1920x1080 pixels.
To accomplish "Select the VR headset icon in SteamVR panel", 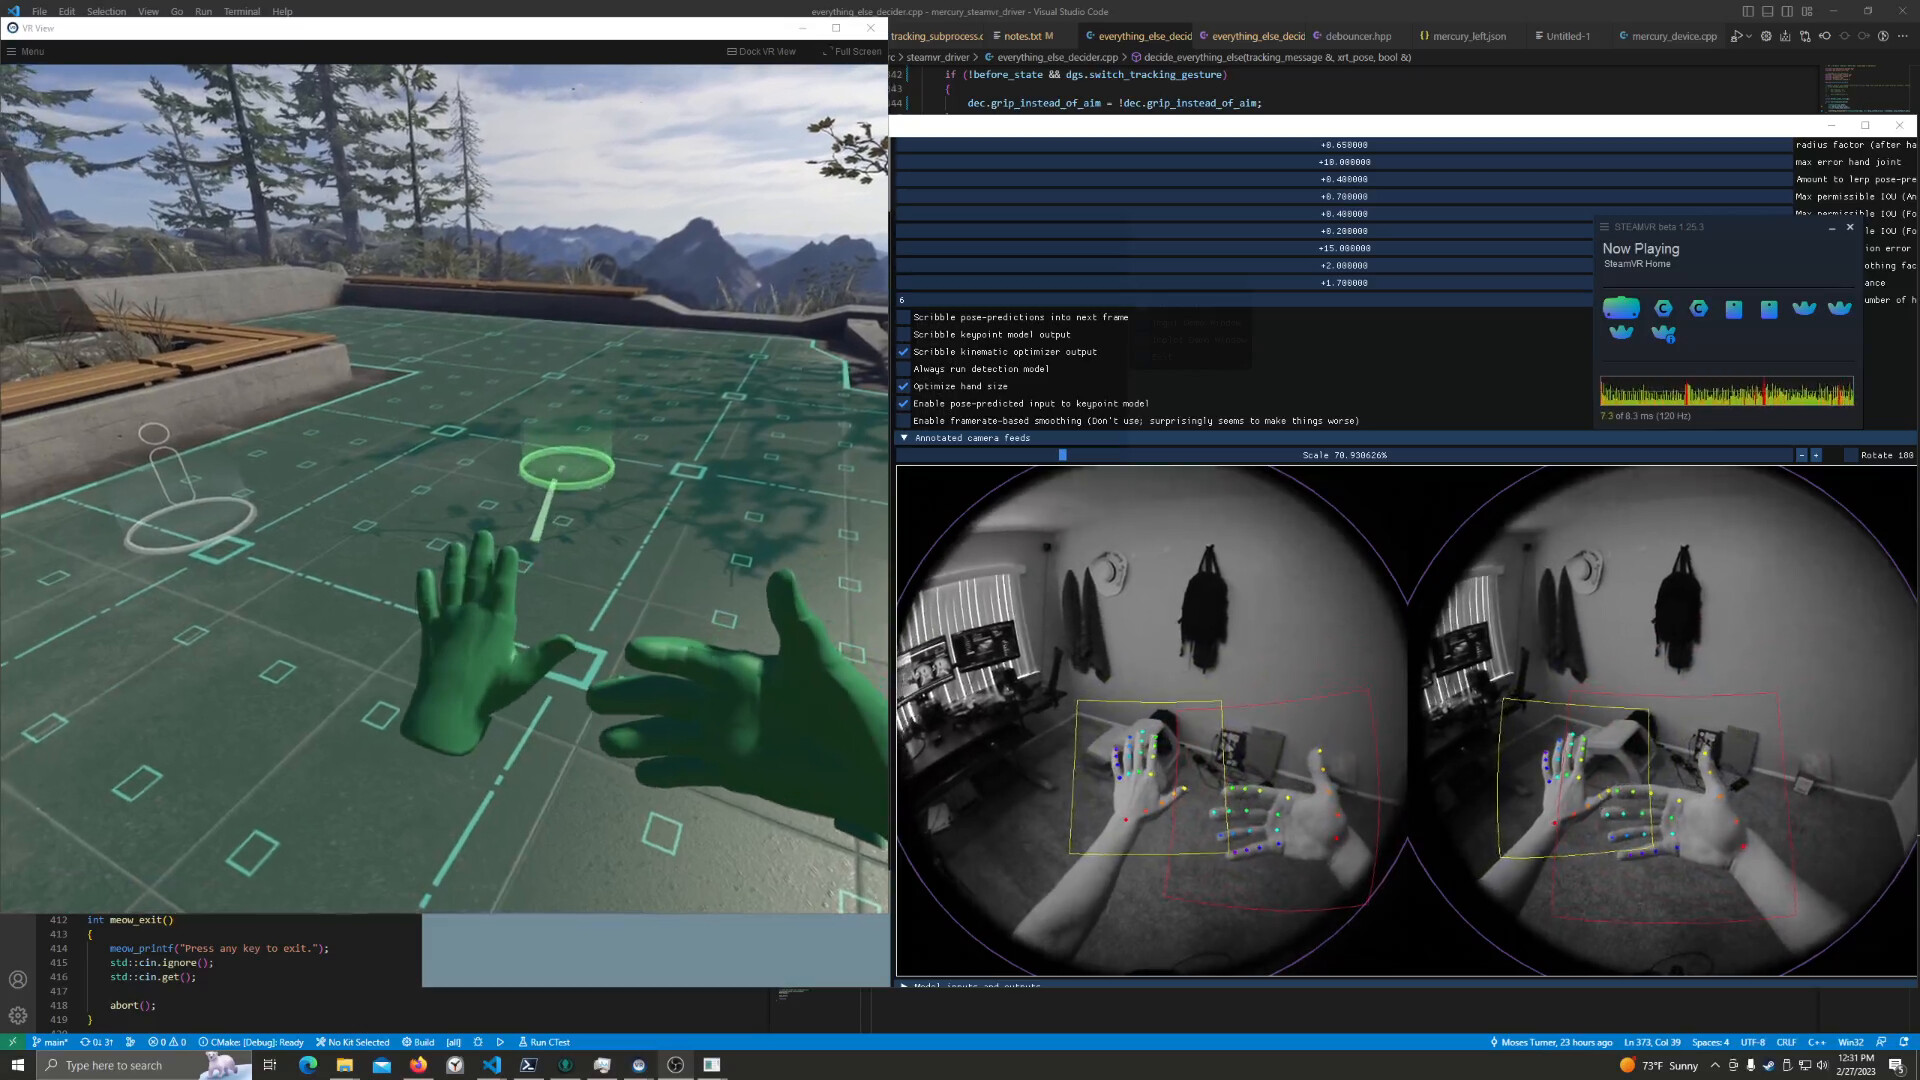I will (x=1621, y=308).
